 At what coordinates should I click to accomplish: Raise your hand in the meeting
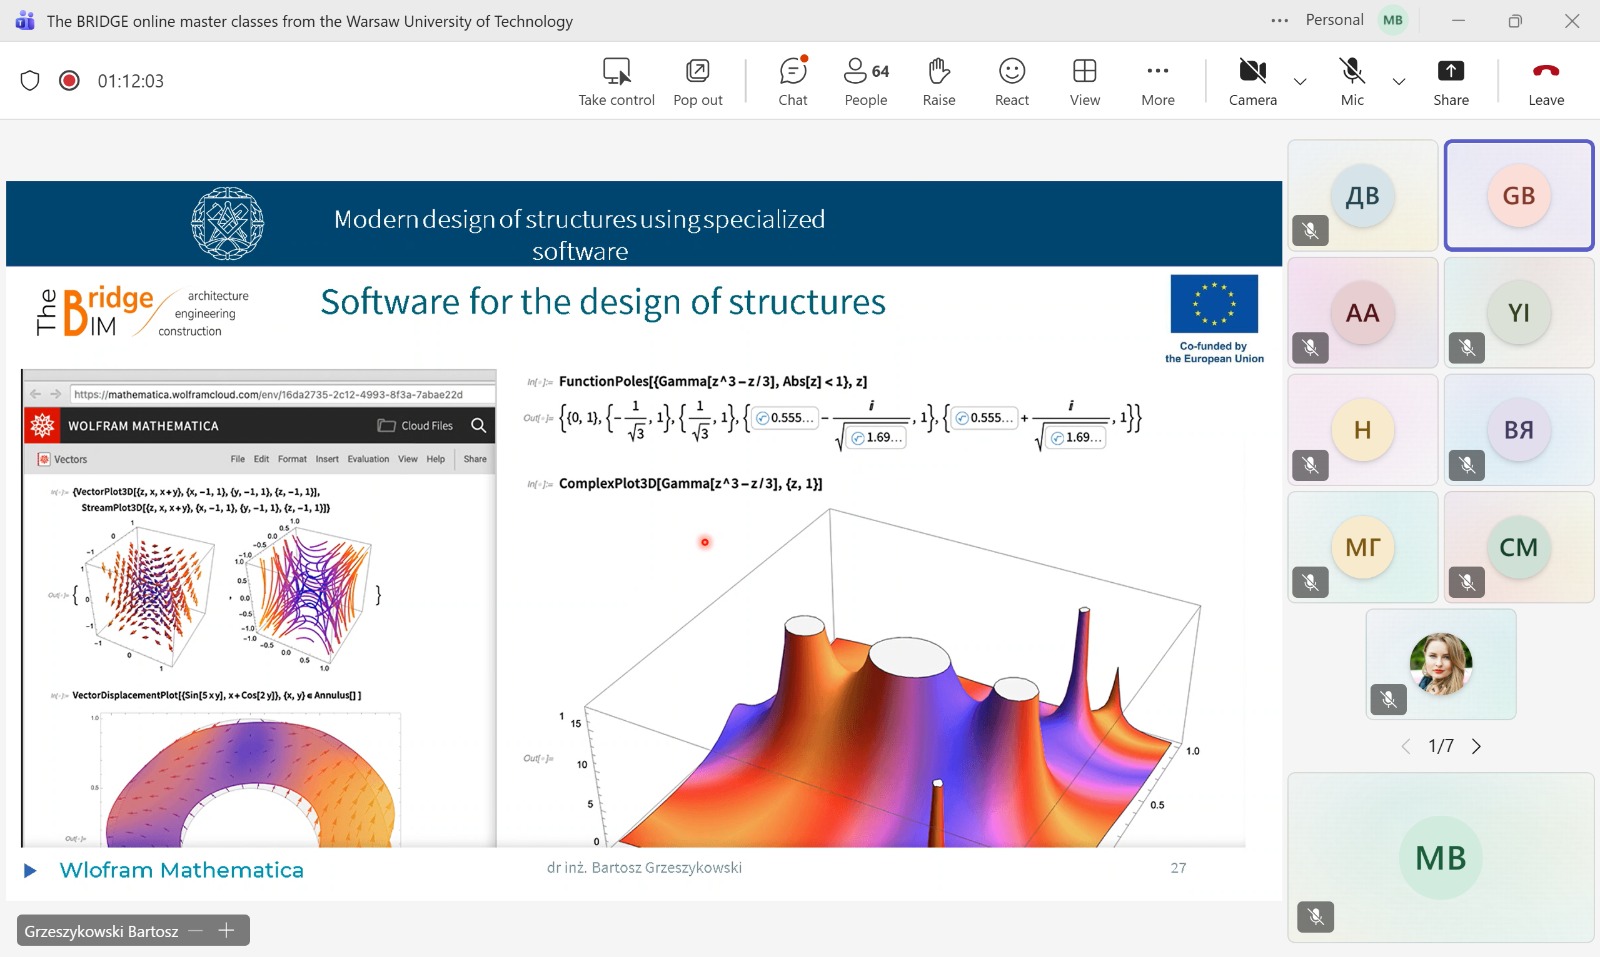point(938,81)
